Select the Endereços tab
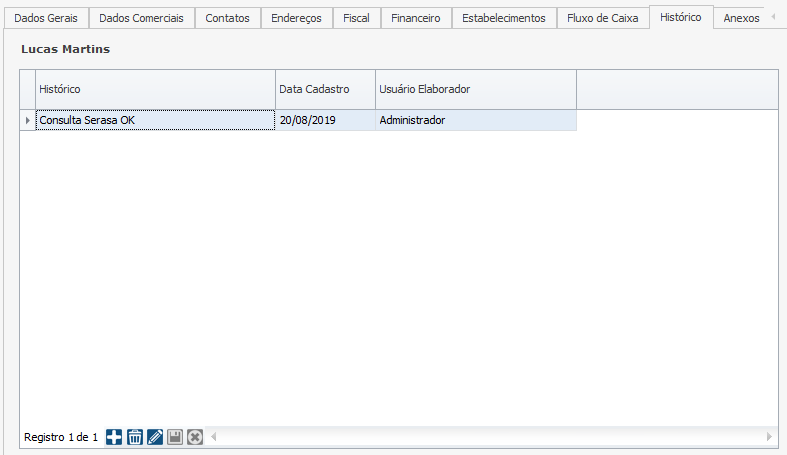 tap(296, 18)
